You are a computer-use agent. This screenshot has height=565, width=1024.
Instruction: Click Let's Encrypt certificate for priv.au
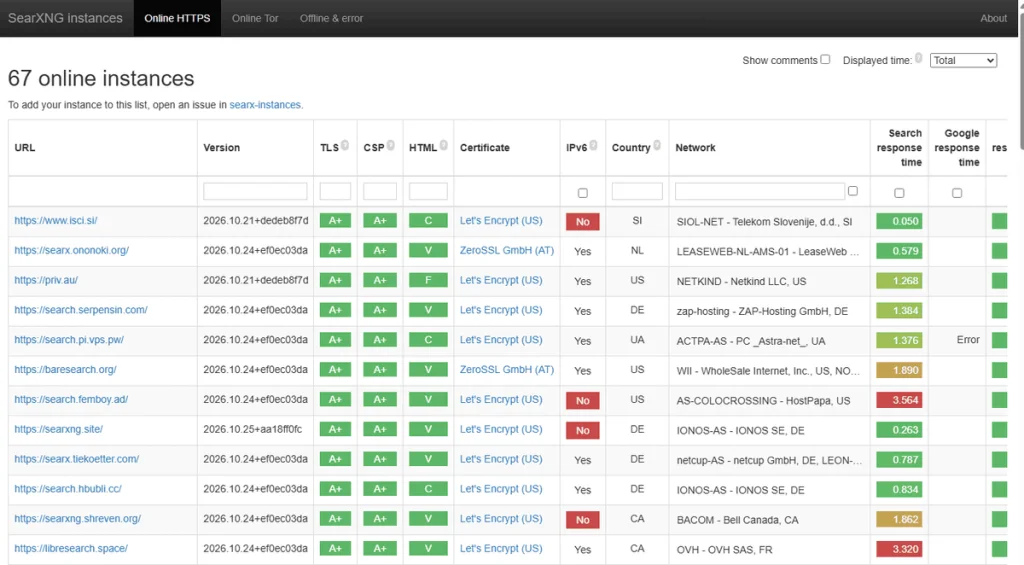[x=501, y=280]
